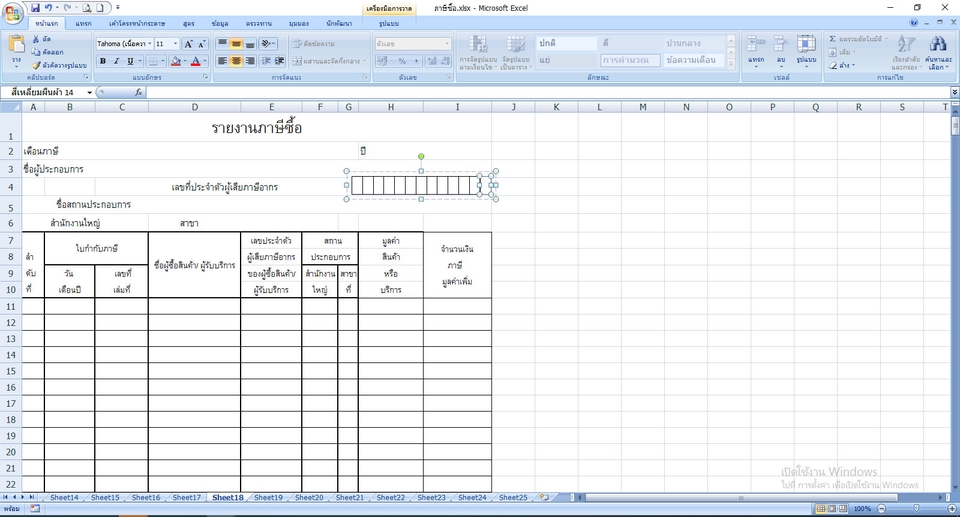The height and width of the screenshot is (517, 960).
Task: Toggle Italic formatting
Action: coord(116,61)
